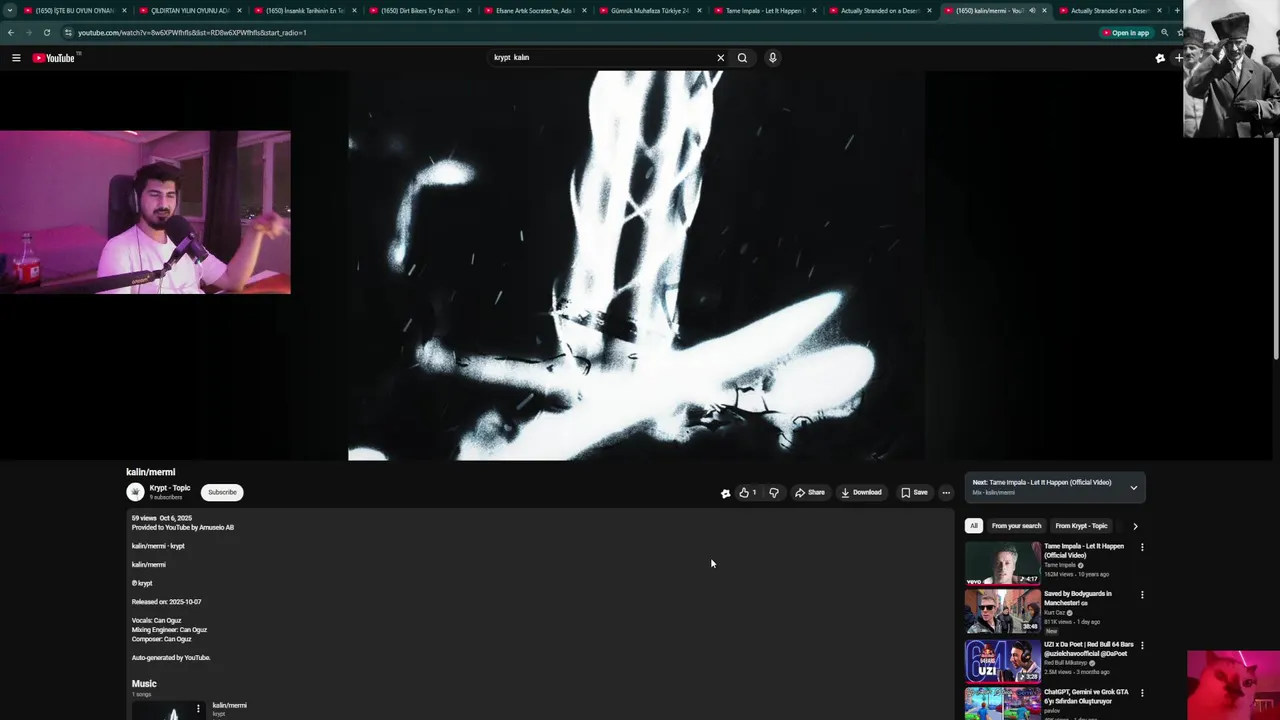The height and width of the screenshot is (720, 1280).
Task: Open options for ChatGPT Gemini GTA video
Action: (1142, 693)
